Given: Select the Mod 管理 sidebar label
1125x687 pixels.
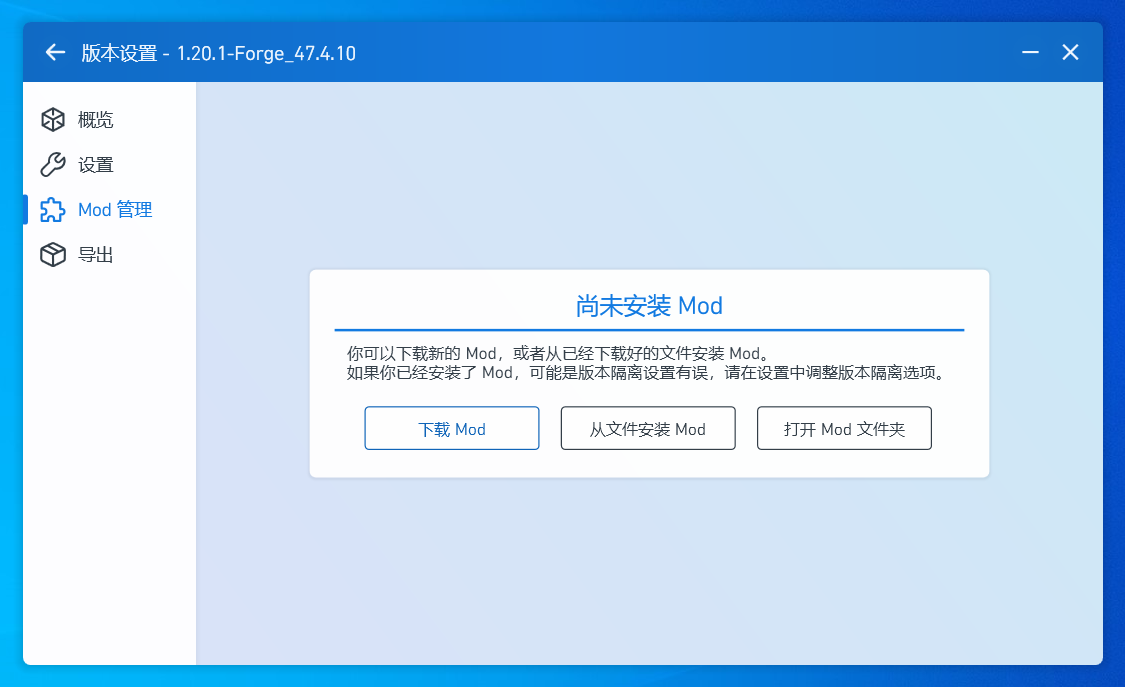Looking at the screenshot, I should [115, 210].
